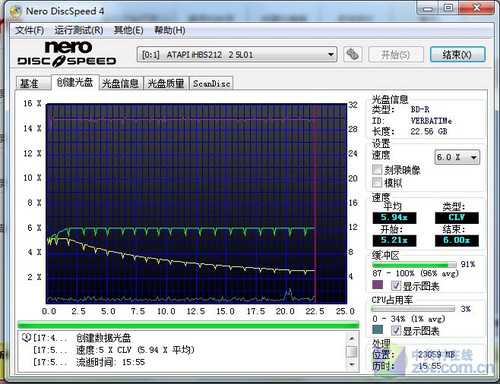Select the 创建光盘 tab
The image size is (500, 384).
click(x=75, y=82)
